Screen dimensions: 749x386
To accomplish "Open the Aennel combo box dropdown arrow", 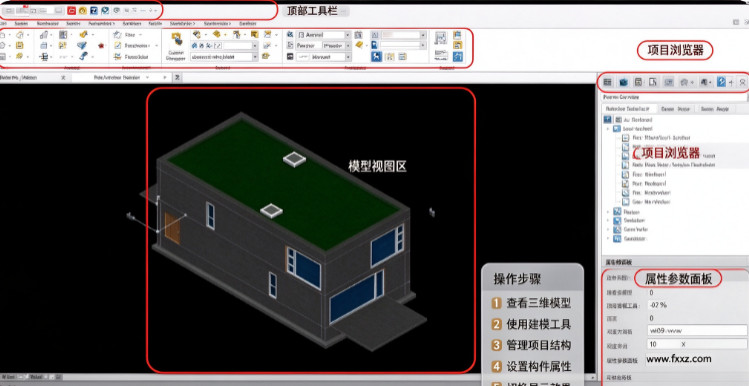I will pos(347,35).
